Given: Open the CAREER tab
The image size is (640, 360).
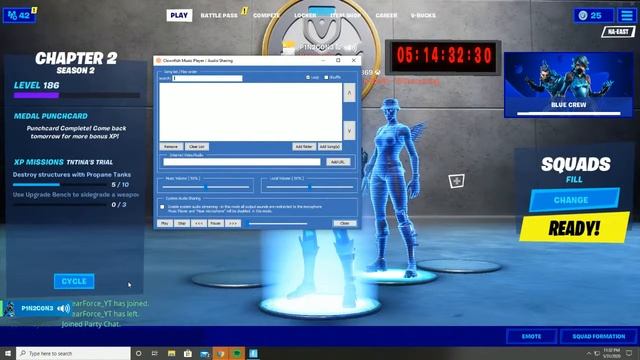Looking at the screenshot, I should tap(386, 16).
